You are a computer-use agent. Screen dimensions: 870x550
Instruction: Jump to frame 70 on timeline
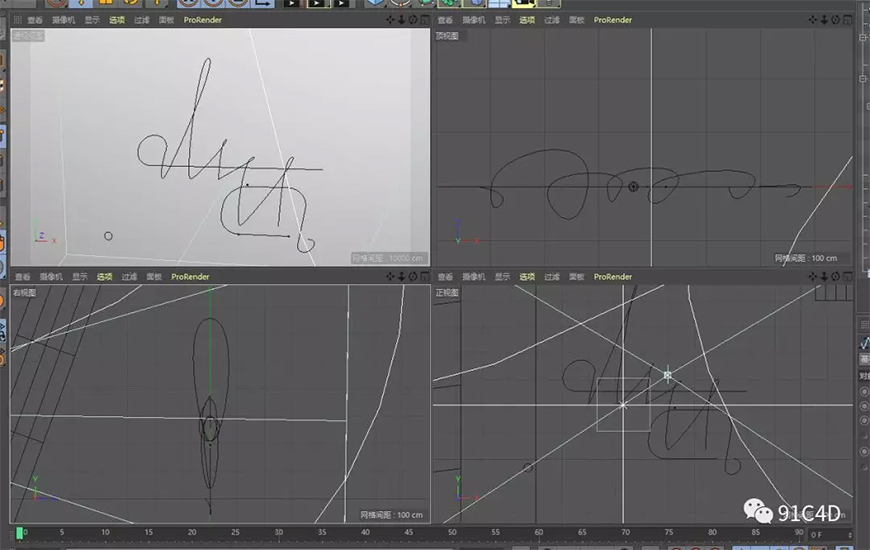click(625, 532)
